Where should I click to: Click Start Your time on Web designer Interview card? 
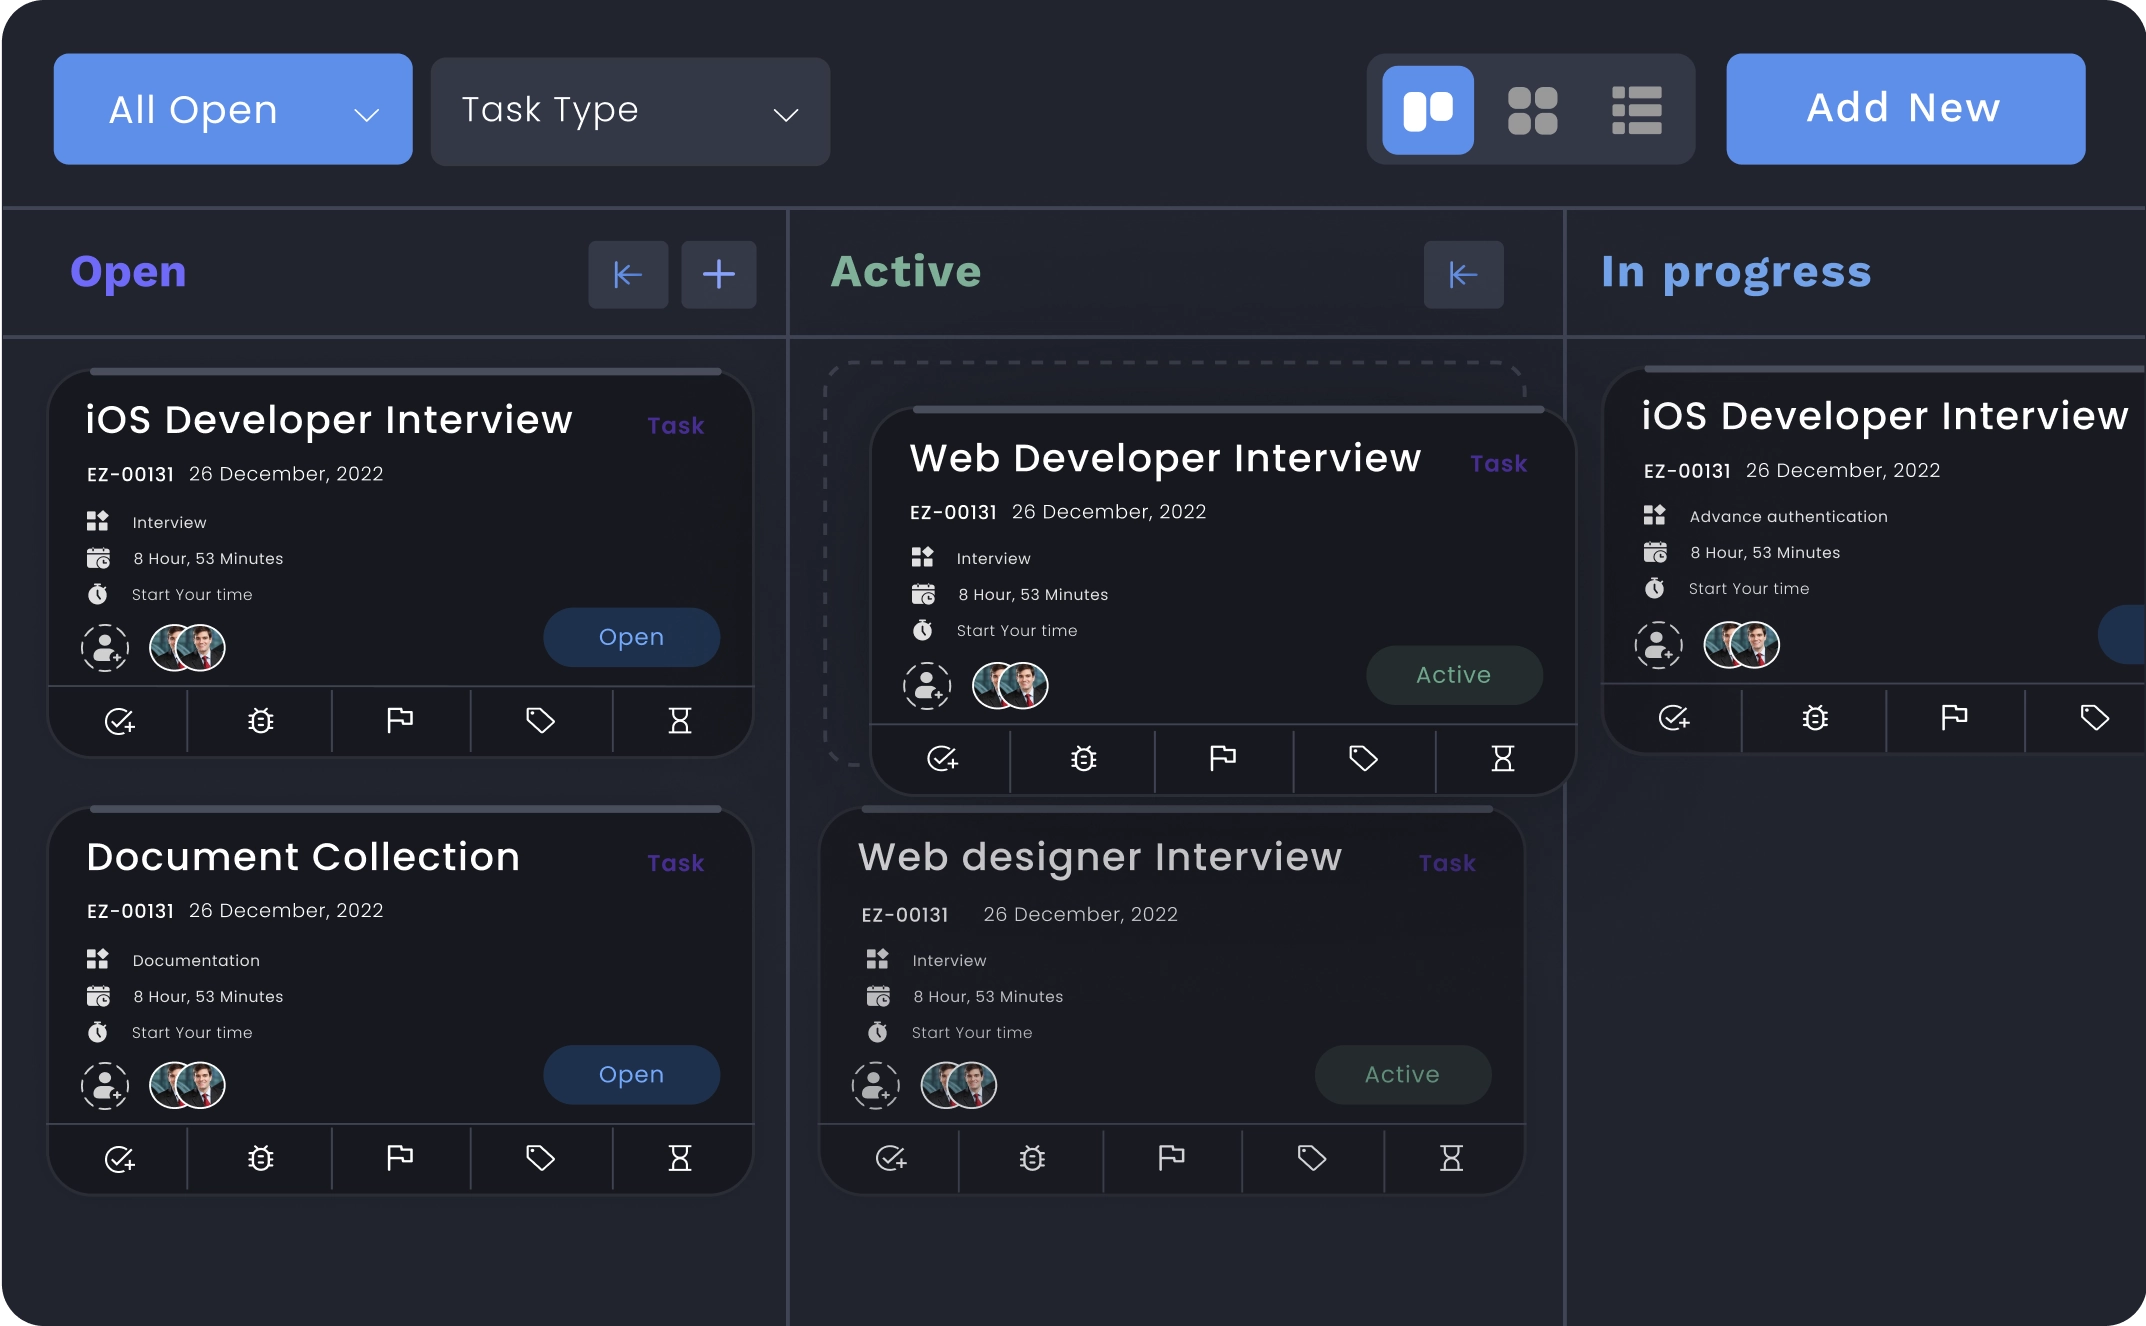(x=971, y=1032)
